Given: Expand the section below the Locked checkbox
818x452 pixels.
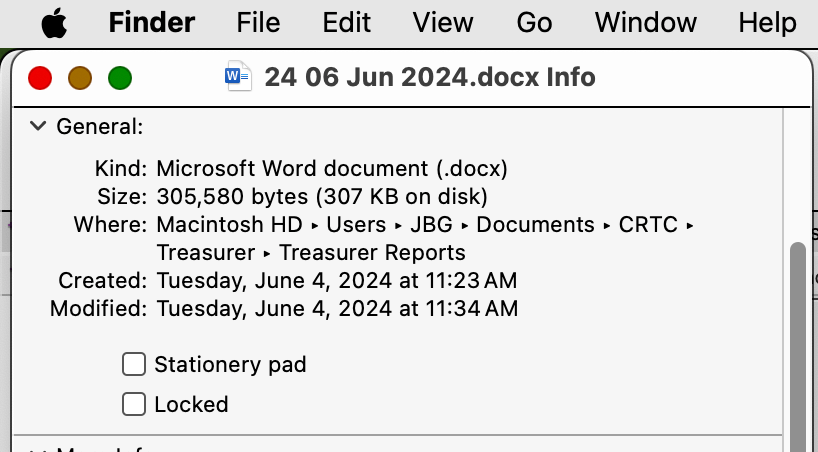Looking at the screenshot, I should [x=38, y=449].
